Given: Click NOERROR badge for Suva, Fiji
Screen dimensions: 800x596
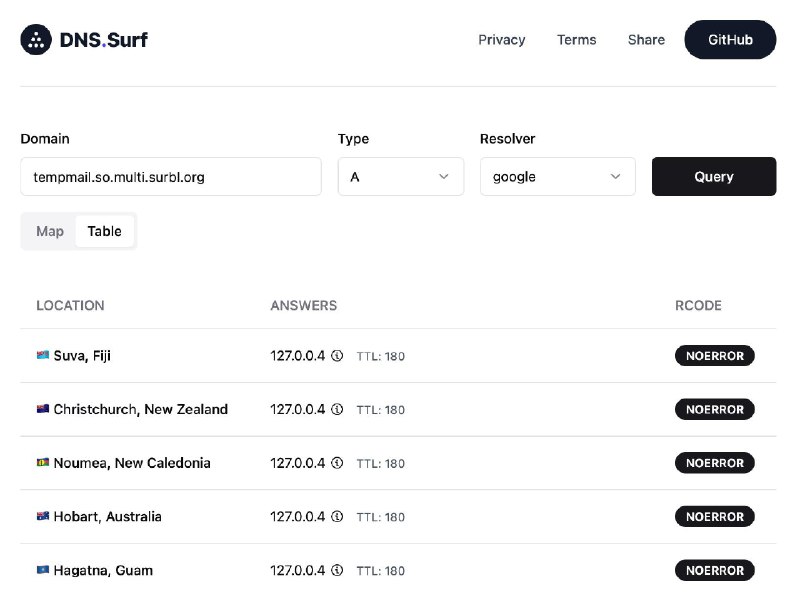Looking at the screenshot, I should (714, 356).
